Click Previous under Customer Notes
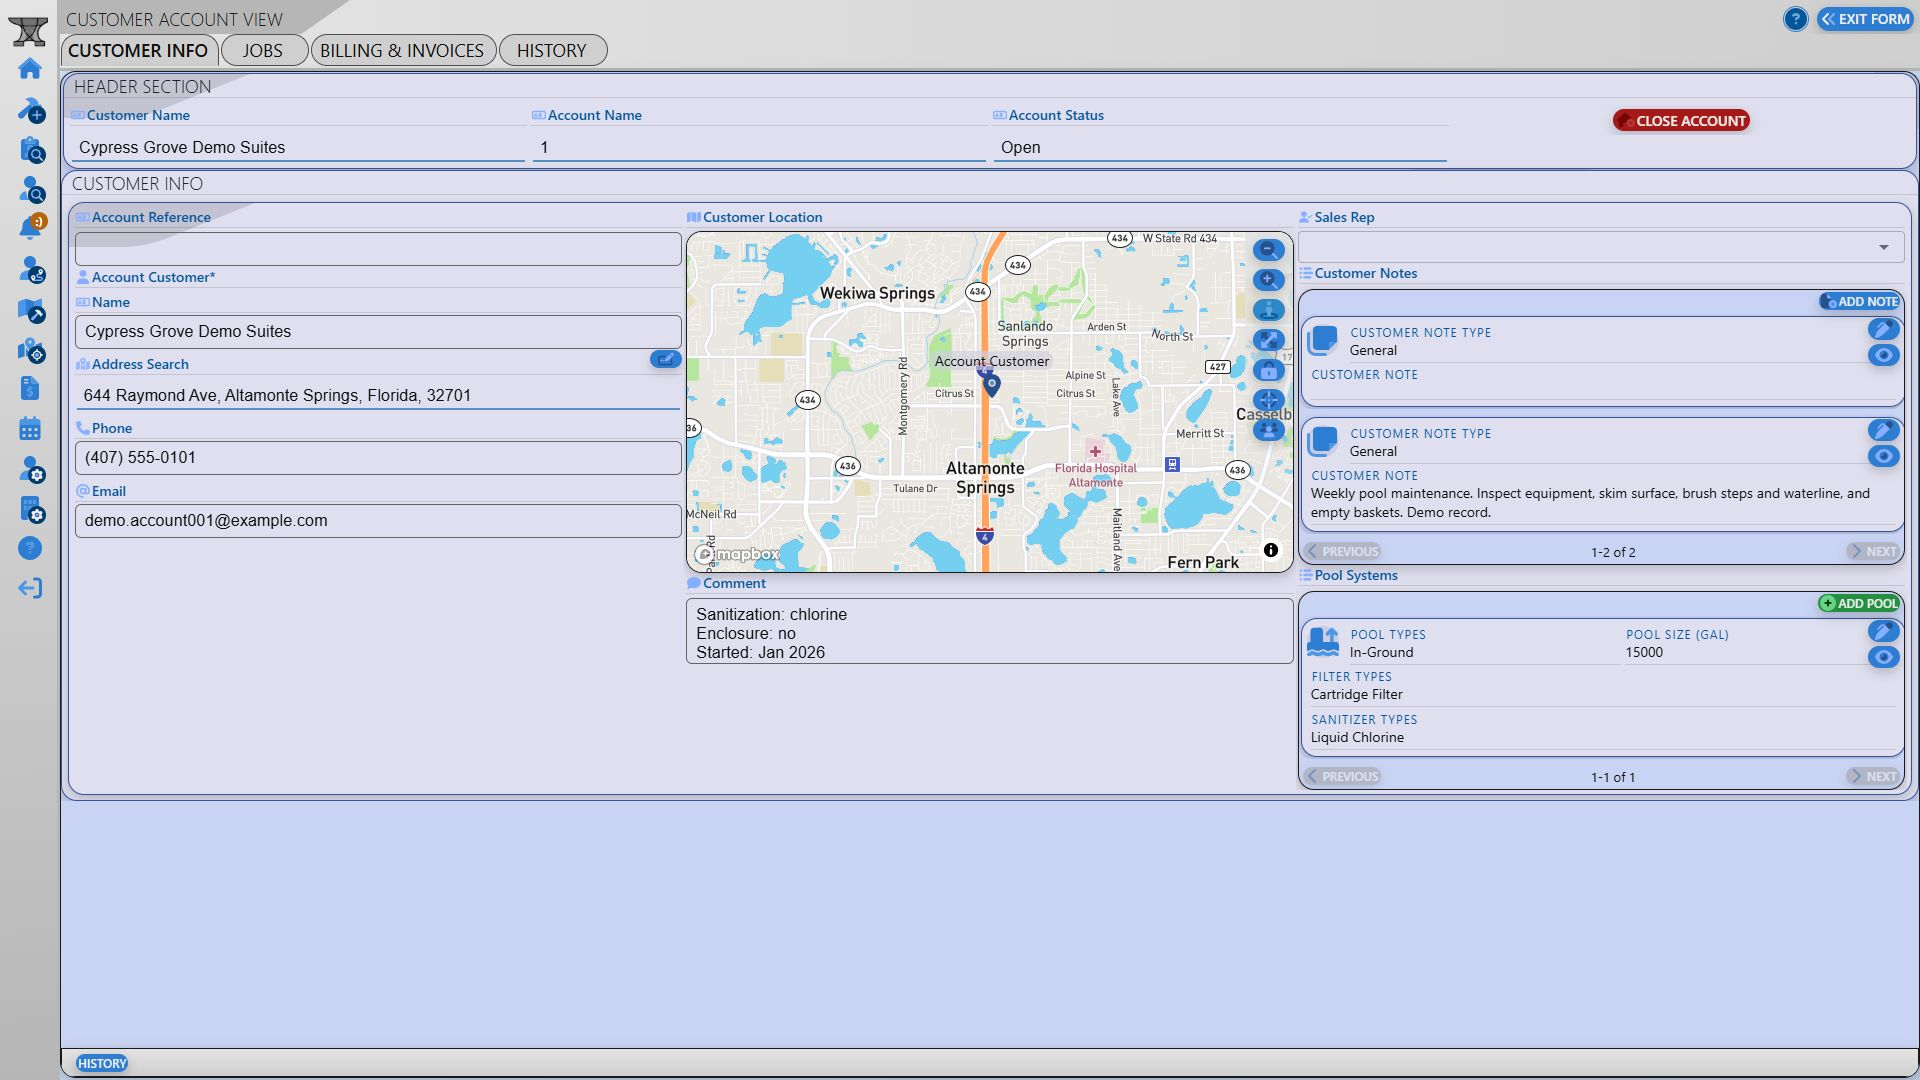The width and height of the screenshot is (1920, 1080). (1342, 552)
